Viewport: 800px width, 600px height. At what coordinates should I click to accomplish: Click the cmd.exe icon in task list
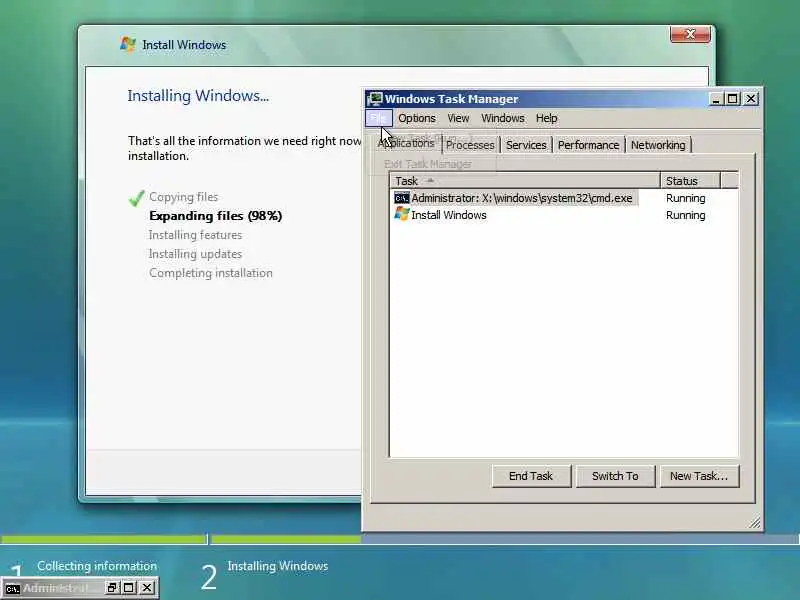pyautogui.click(x=402, y=198)
